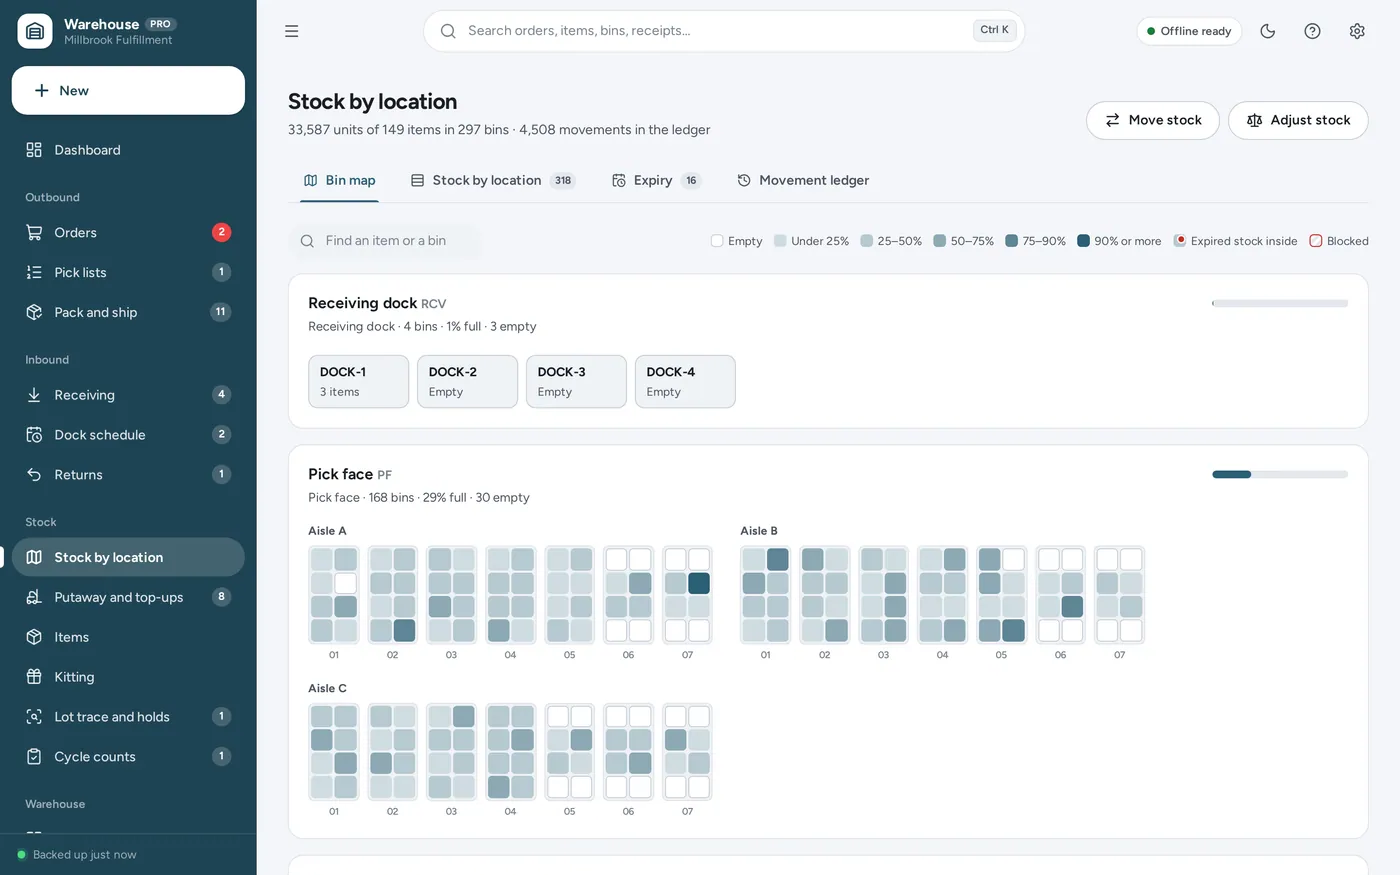Image resolution: width=1400 pixels, height=875 pixels.
Task: Open Pack and ship section
Action: [x=128, y=312]
